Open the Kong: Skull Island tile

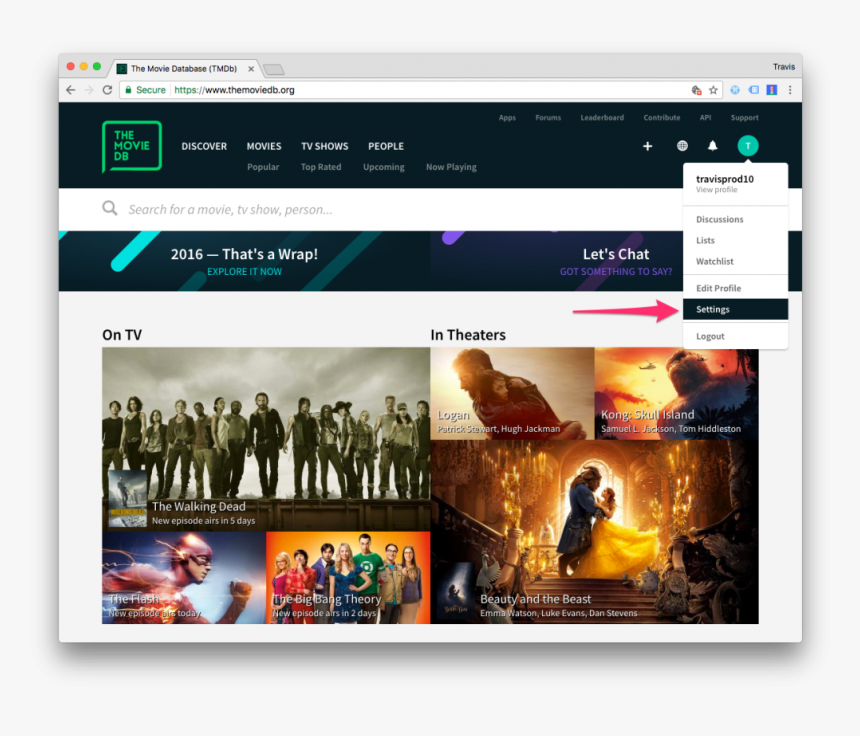(677, 393)
